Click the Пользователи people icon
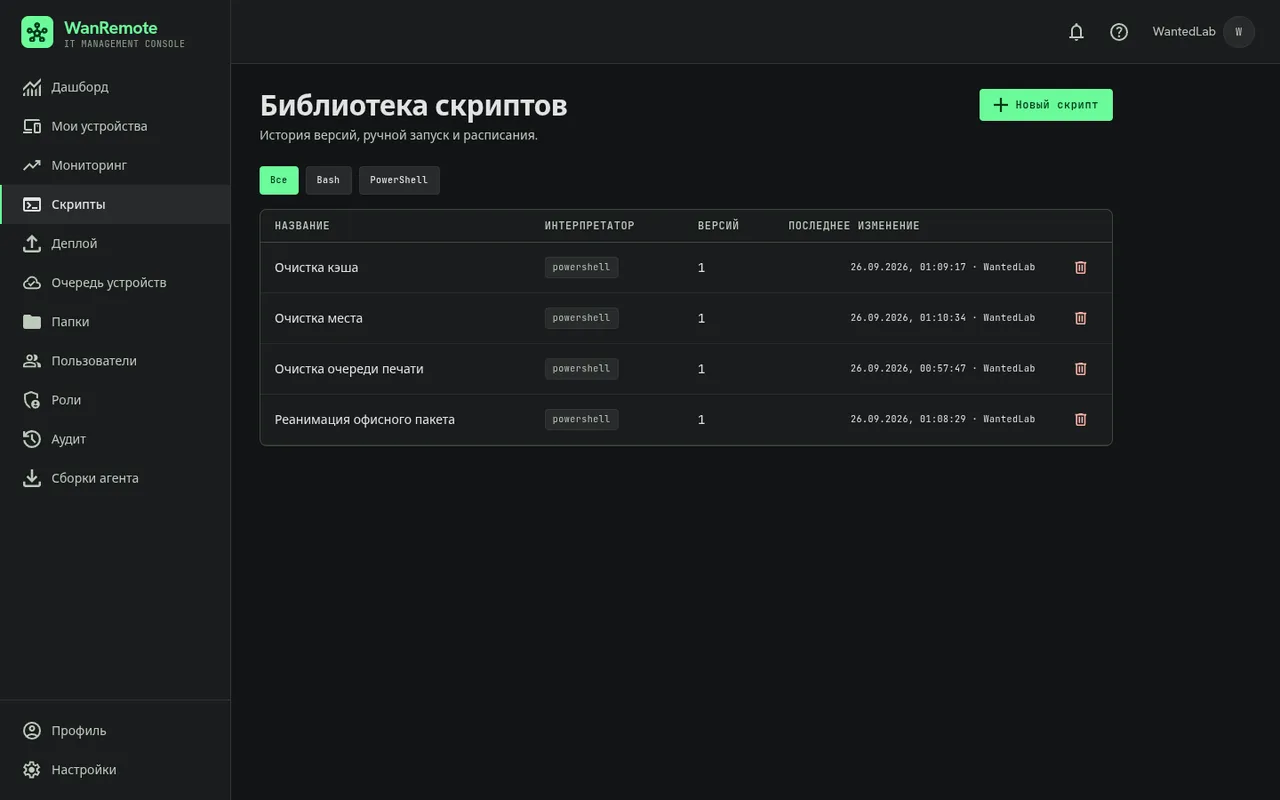This screenshot has width=1280, height=800. (32, 360)
